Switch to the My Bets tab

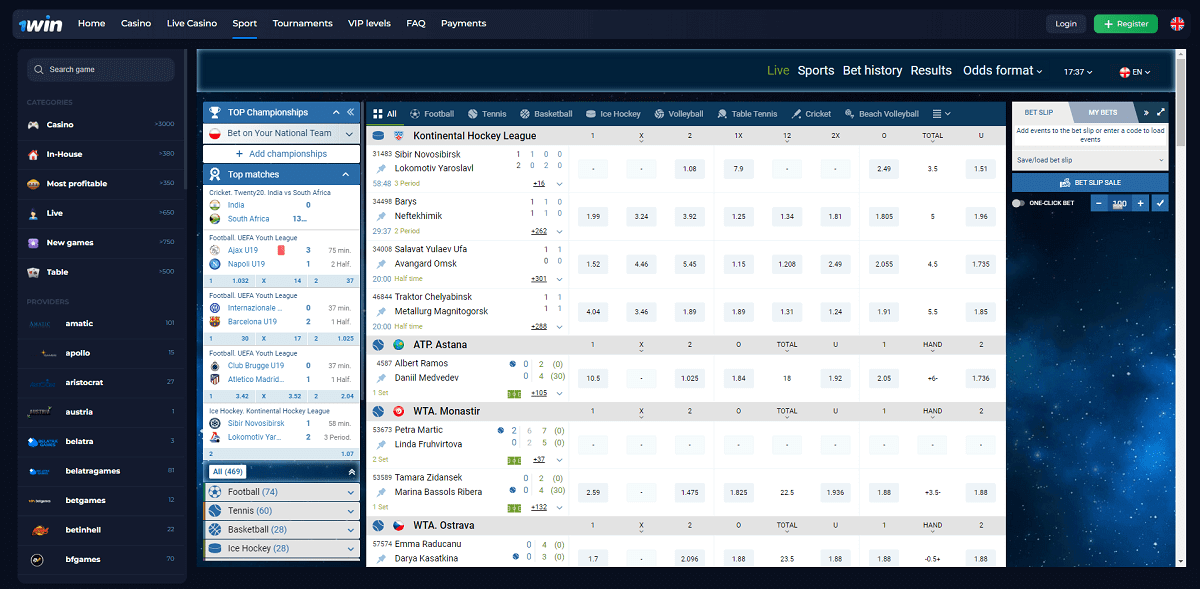1103,112
